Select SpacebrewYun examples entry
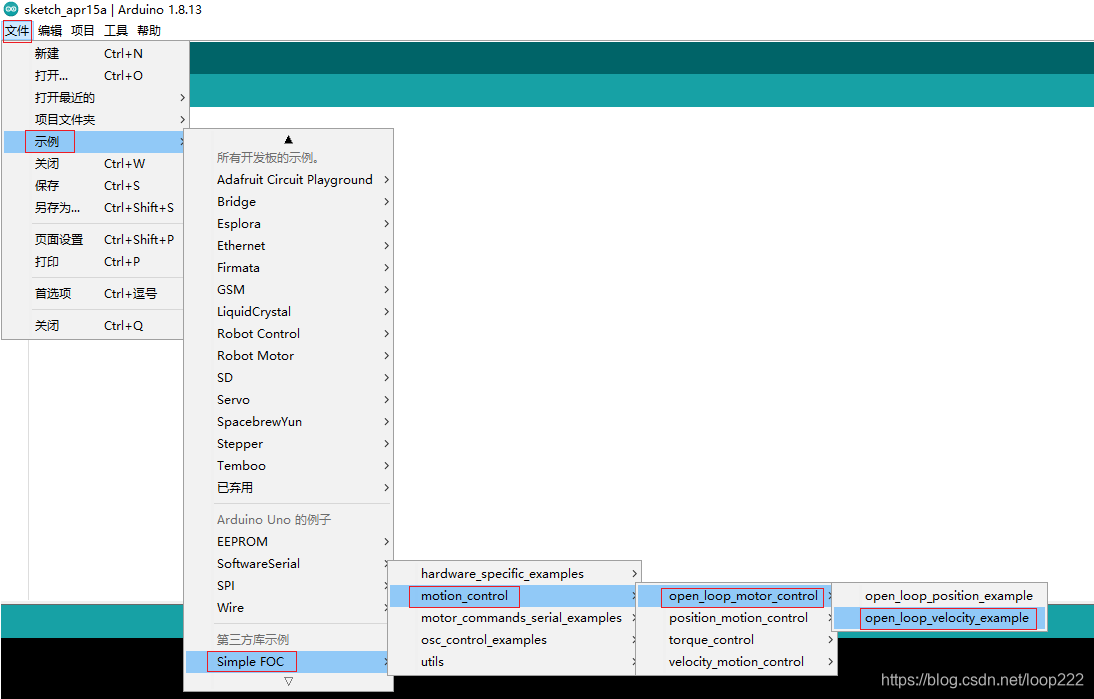The width and height of the screenshot is (1094, 699). (288, 421)
